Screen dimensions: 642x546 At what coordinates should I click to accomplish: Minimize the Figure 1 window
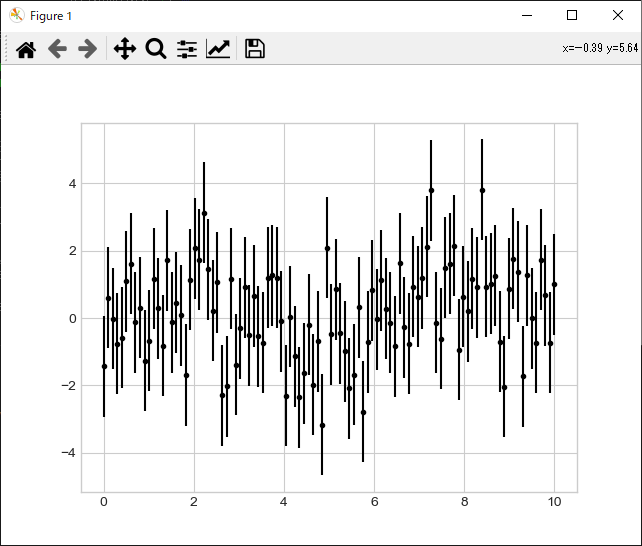527,16
